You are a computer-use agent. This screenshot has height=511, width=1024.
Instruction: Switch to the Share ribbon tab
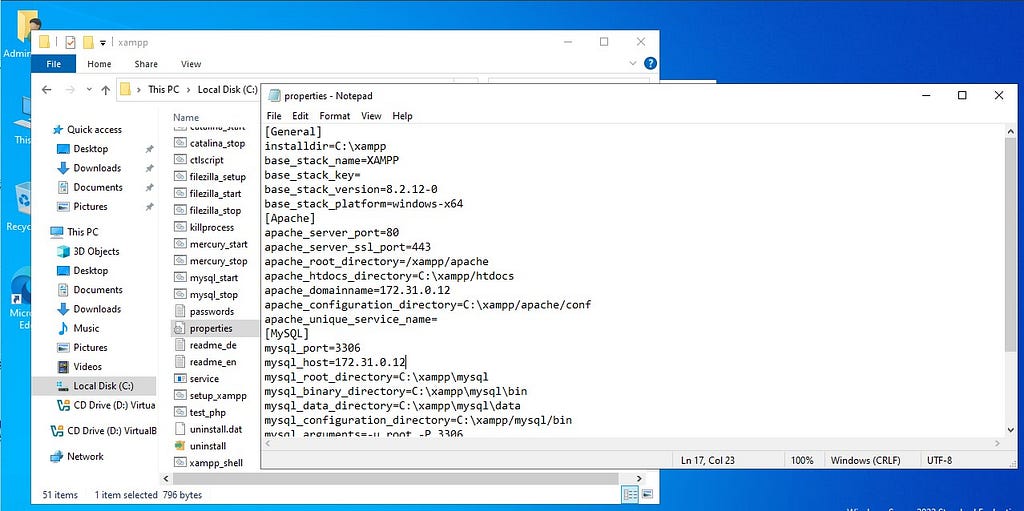coord(146,64)
